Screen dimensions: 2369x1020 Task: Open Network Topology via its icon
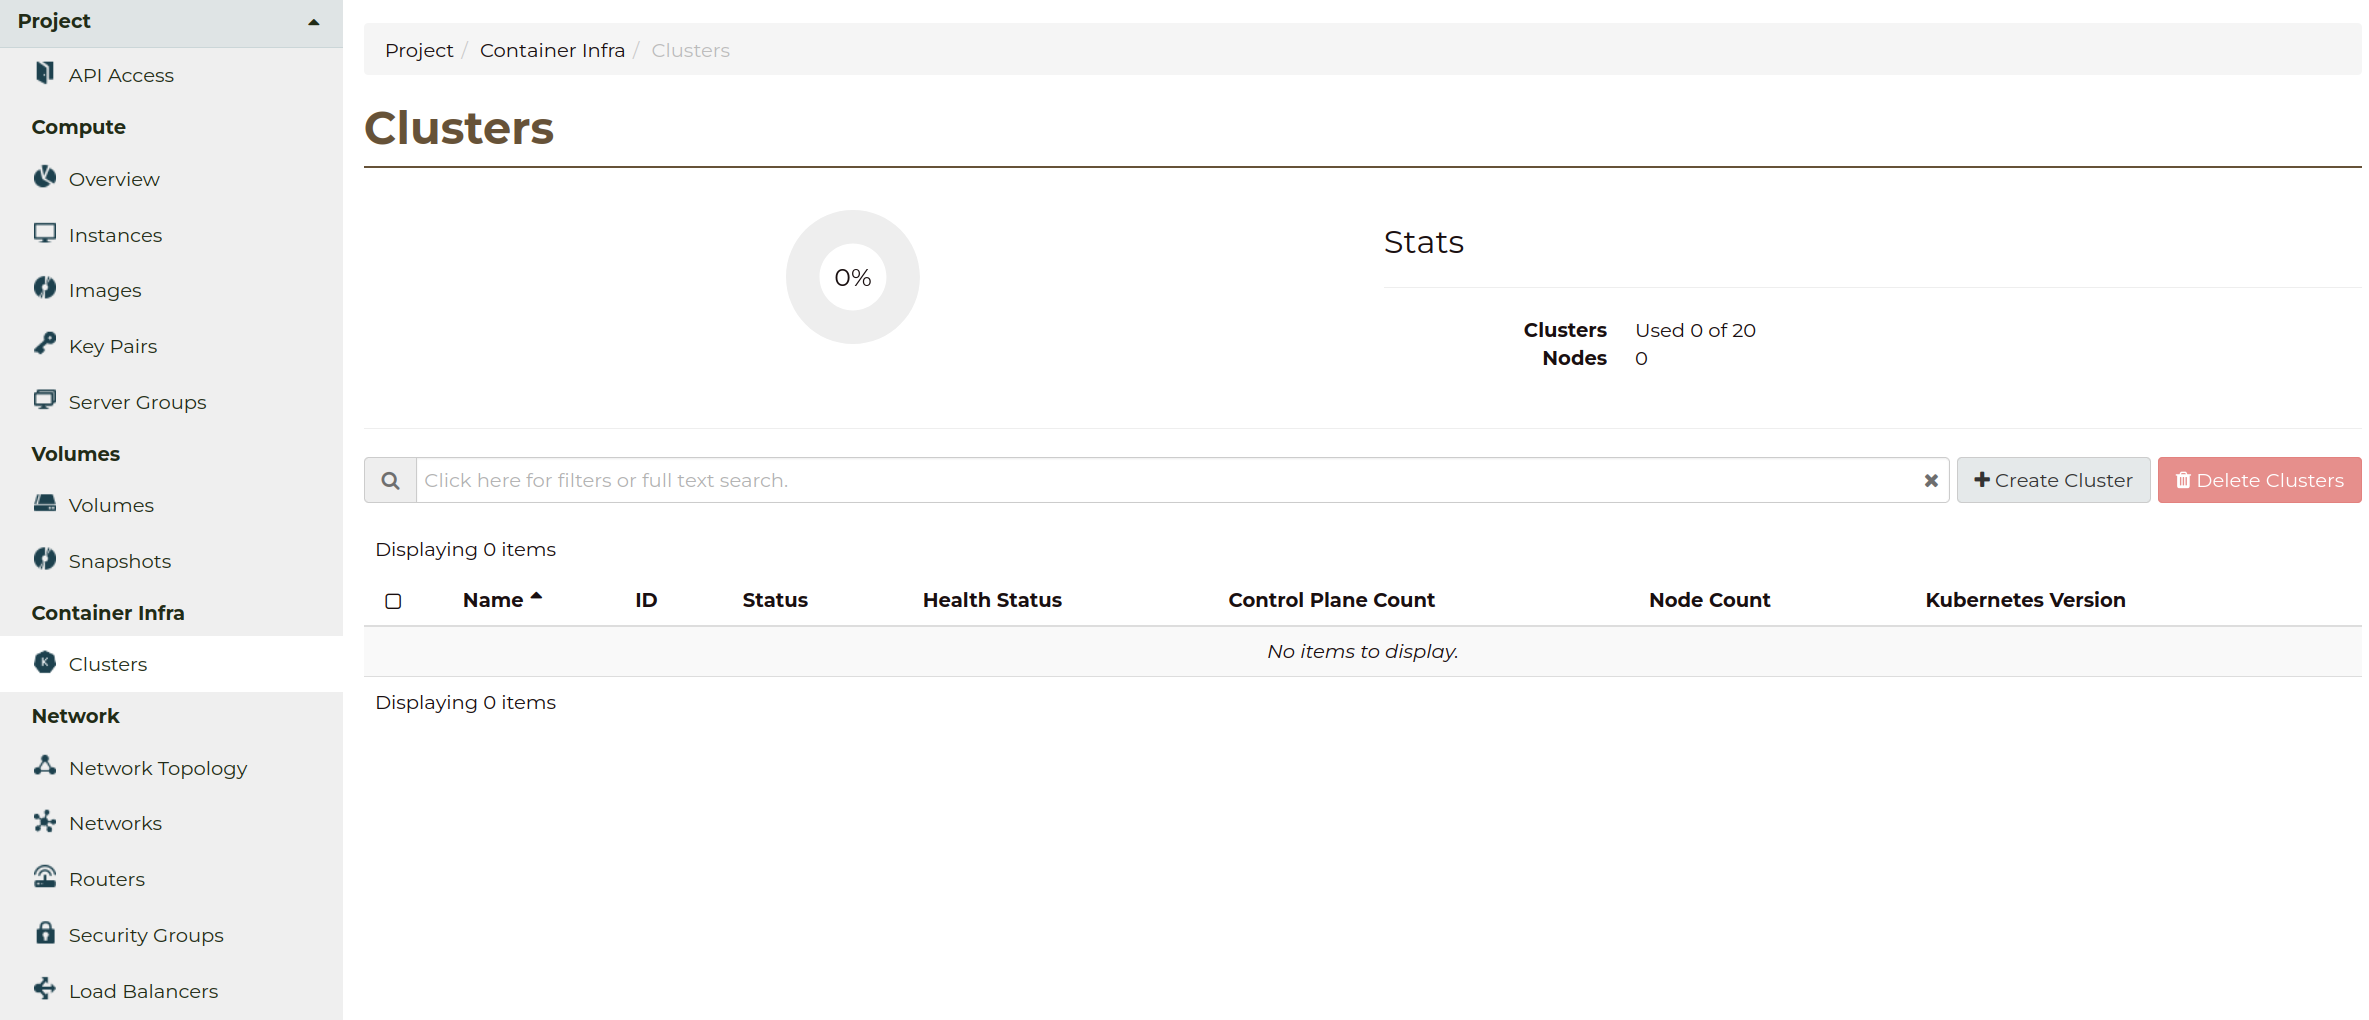point(44,765)
